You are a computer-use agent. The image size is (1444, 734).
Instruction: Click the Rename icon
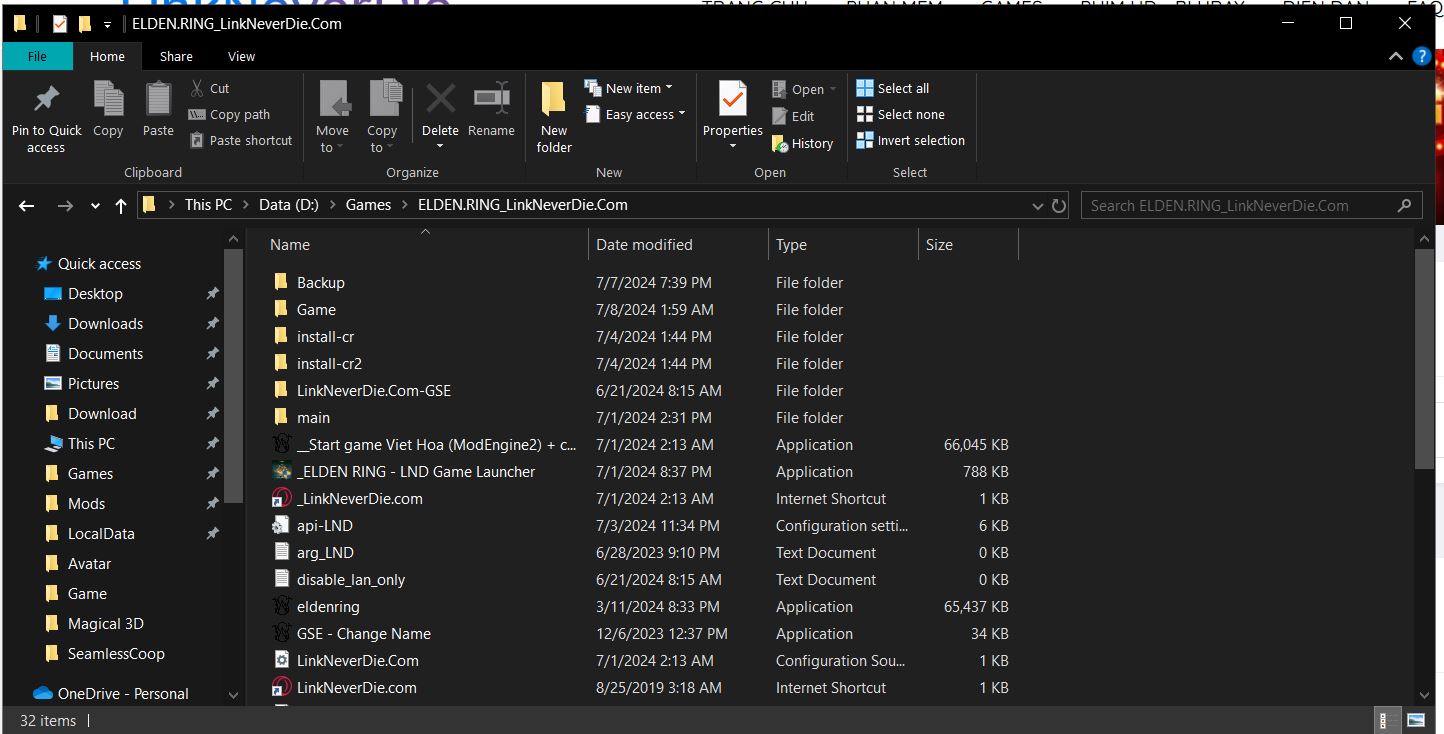click(x=491, y=99)
